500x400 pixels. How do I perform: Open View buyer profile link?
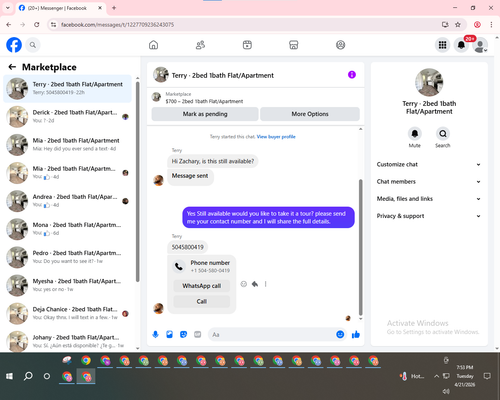coord(276,137)
